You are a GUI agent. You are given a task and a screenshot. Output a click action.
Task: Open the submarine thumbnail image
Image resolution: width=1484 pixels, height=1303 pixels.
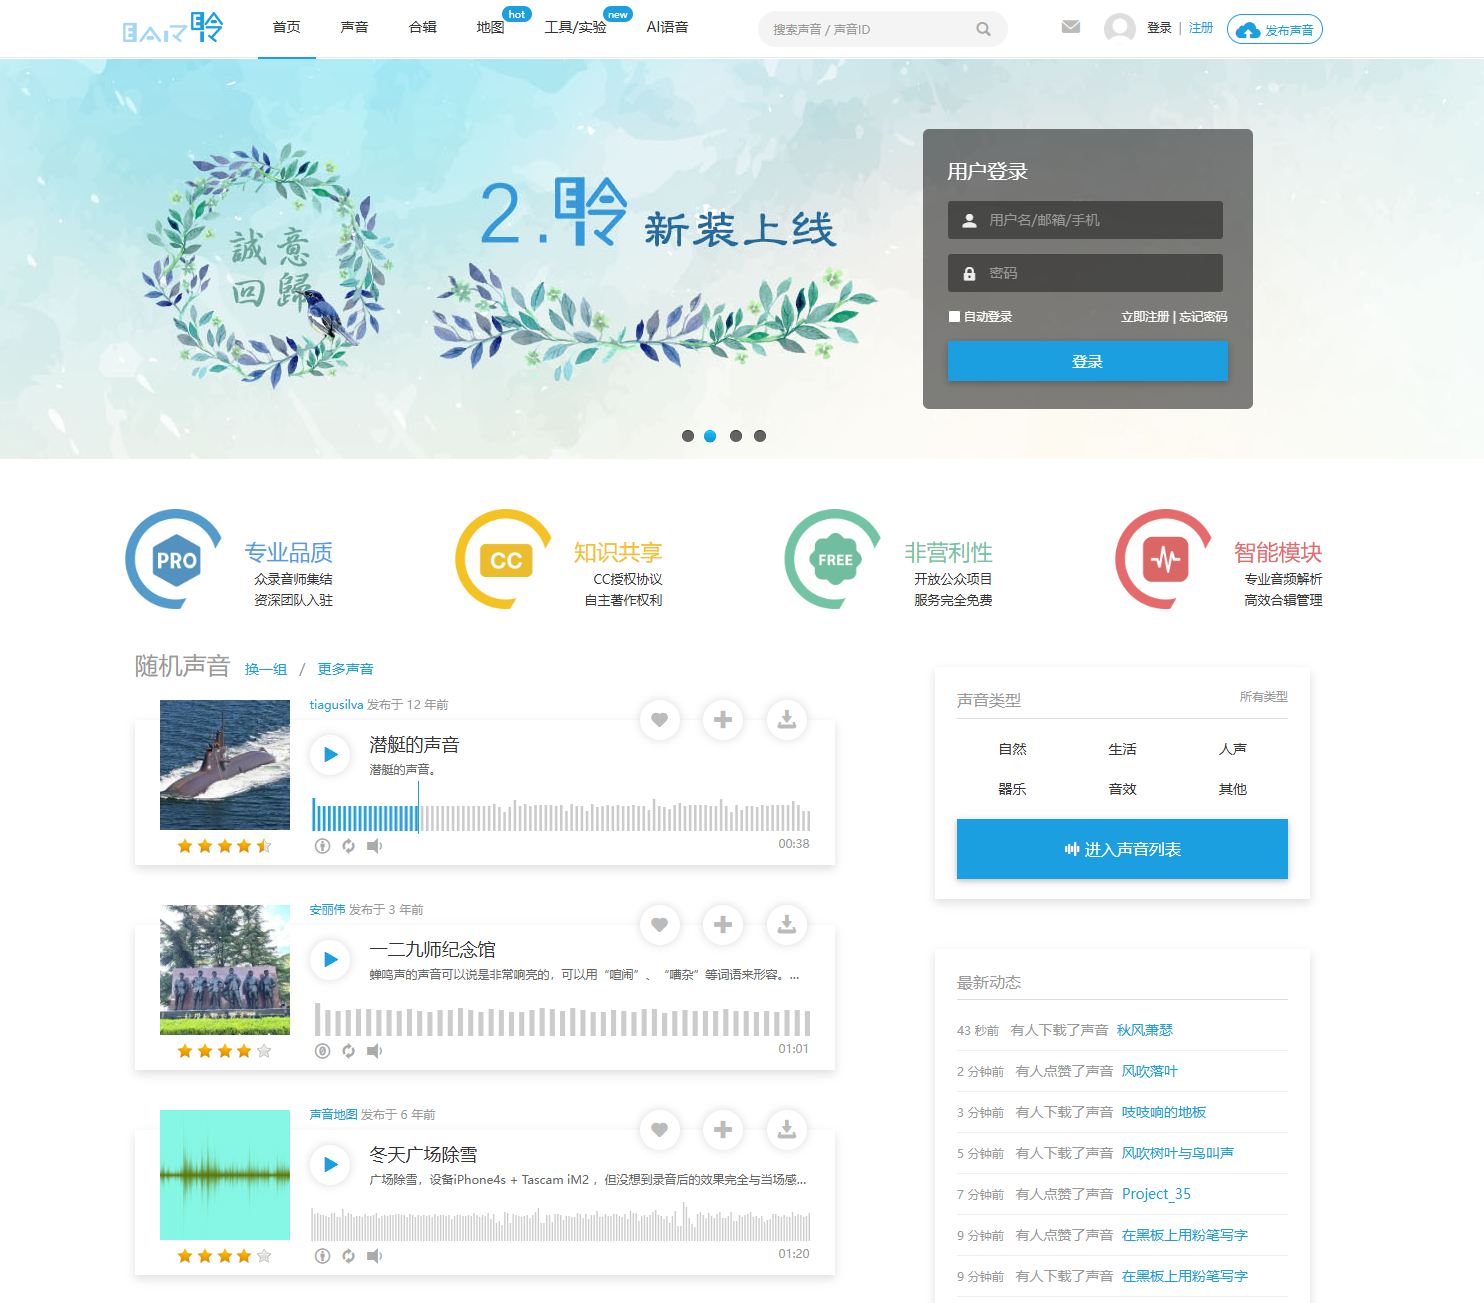(225, 765)
